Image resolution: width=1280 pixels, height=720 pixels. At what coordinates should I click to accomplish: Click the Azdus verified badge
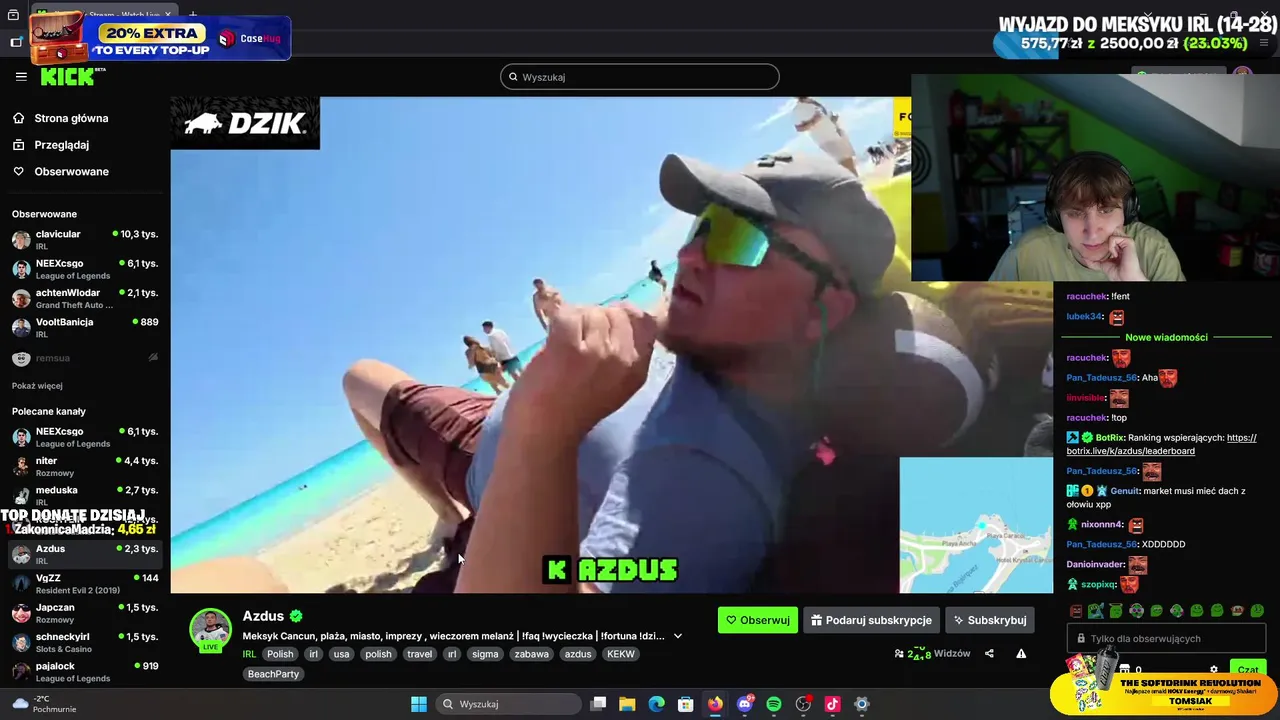(x=296, y=616)
